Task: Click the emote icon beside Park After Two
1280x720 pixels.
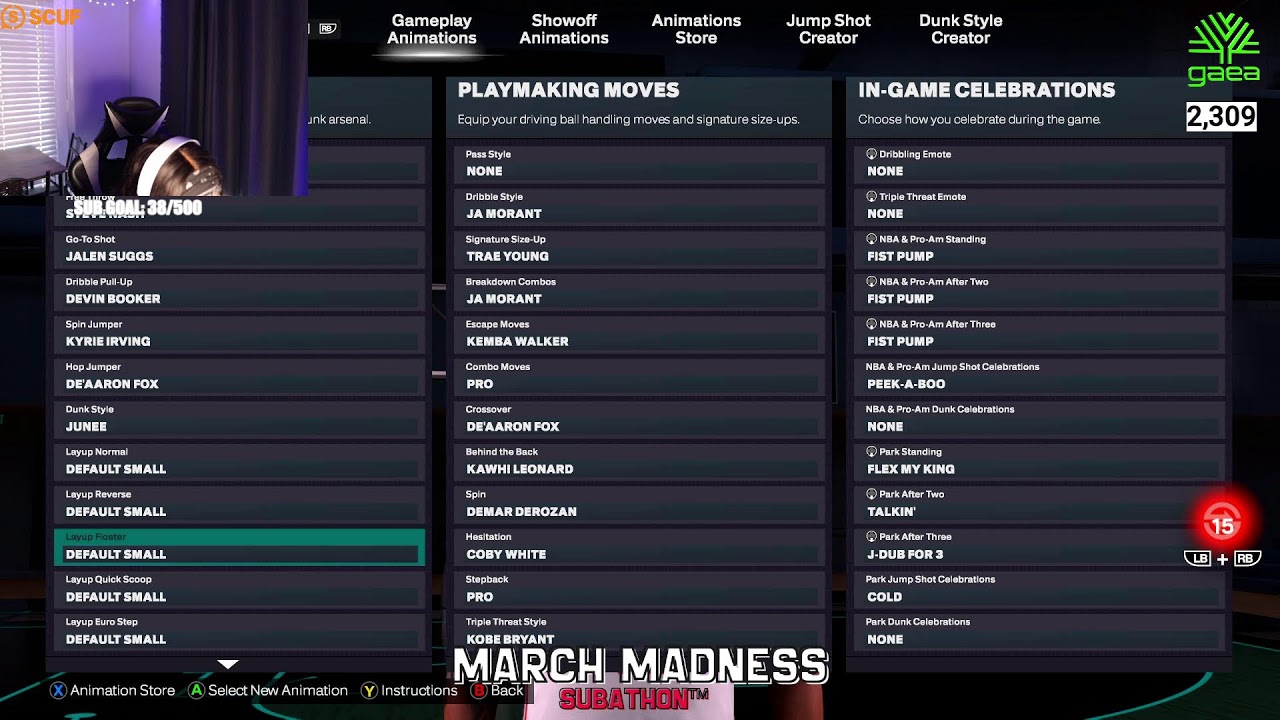Action: coord(871,494)
